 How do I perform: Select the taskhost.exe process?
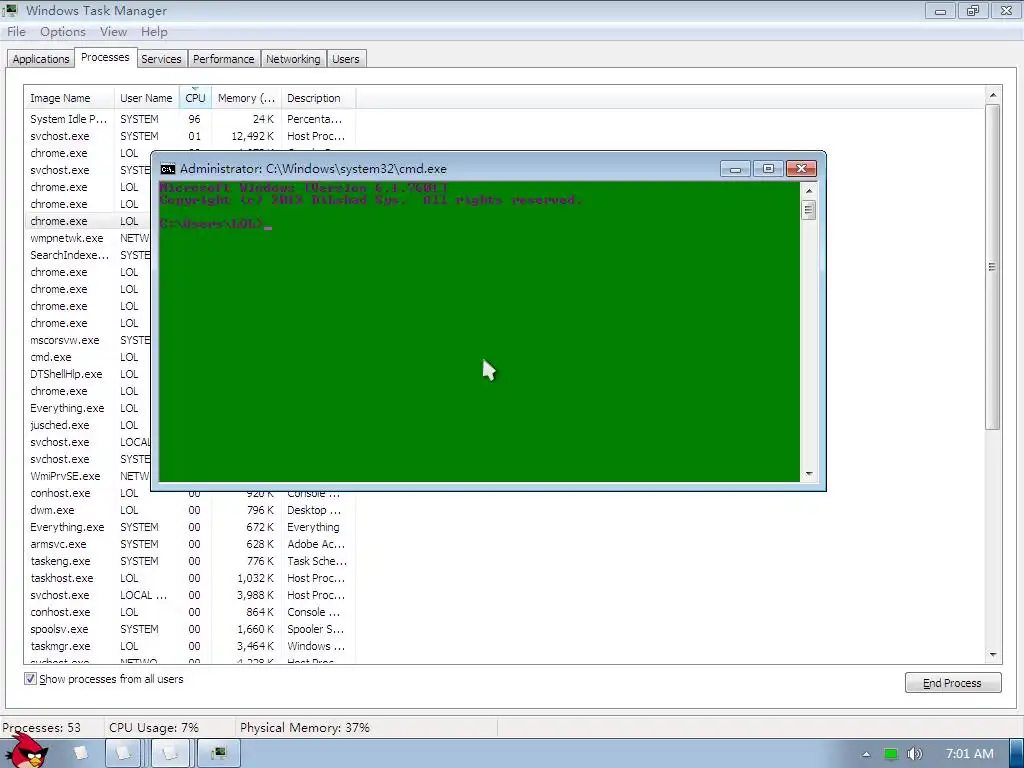click(190, 578)
